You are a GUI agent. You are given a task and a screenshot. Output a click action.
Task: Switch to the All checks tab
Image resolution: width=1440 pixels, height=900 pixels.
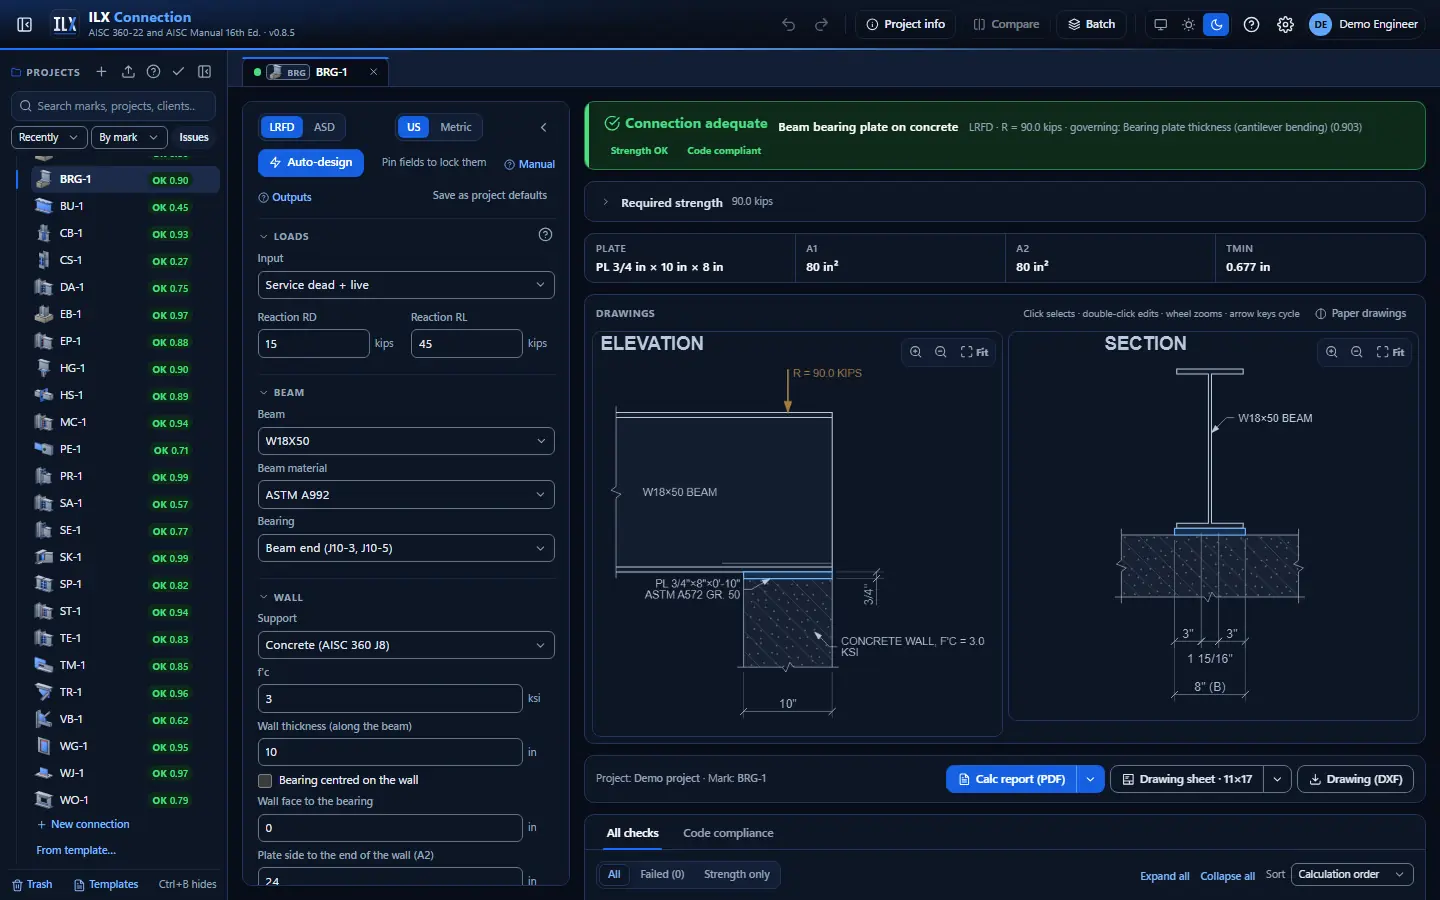[x=633, y=833]
